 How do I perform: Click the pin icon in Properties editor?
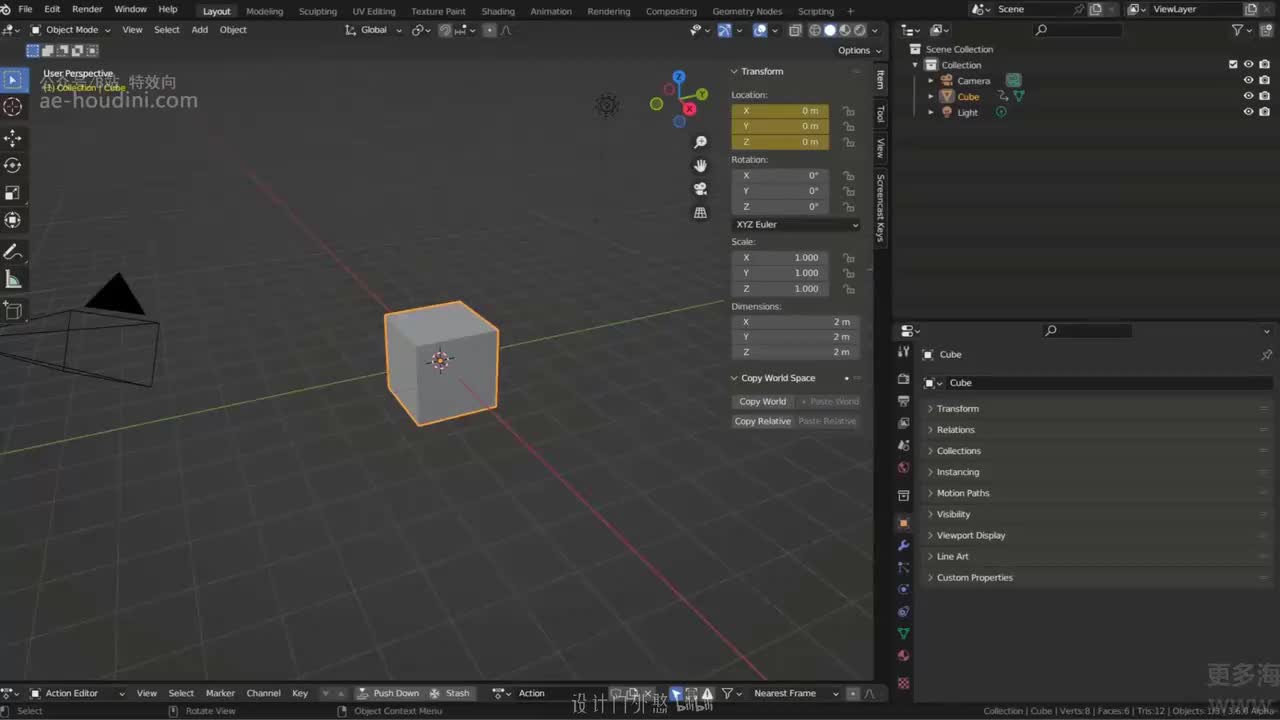[1266, 355]
